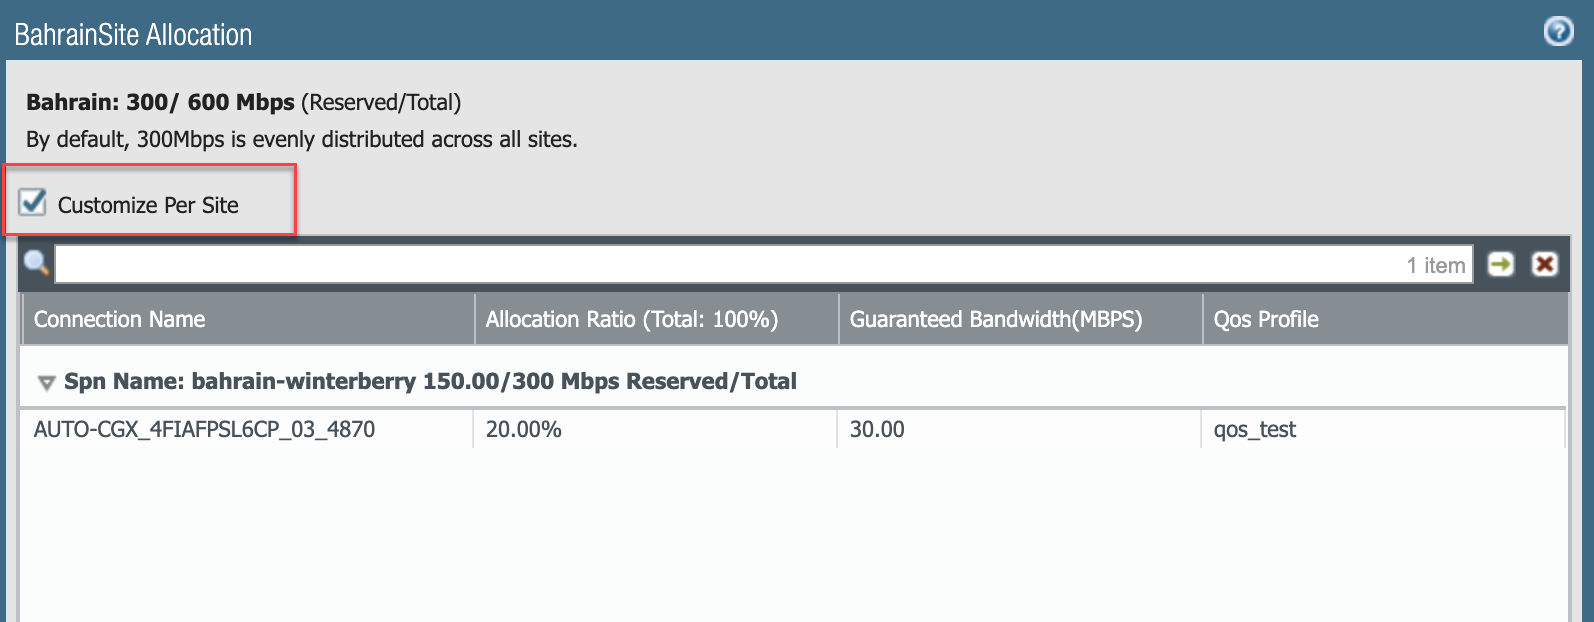Click the Guaranteed Bandwidth(MBPS) column header
This screenshot has width=1594, height=622.
tap(996, 320)
